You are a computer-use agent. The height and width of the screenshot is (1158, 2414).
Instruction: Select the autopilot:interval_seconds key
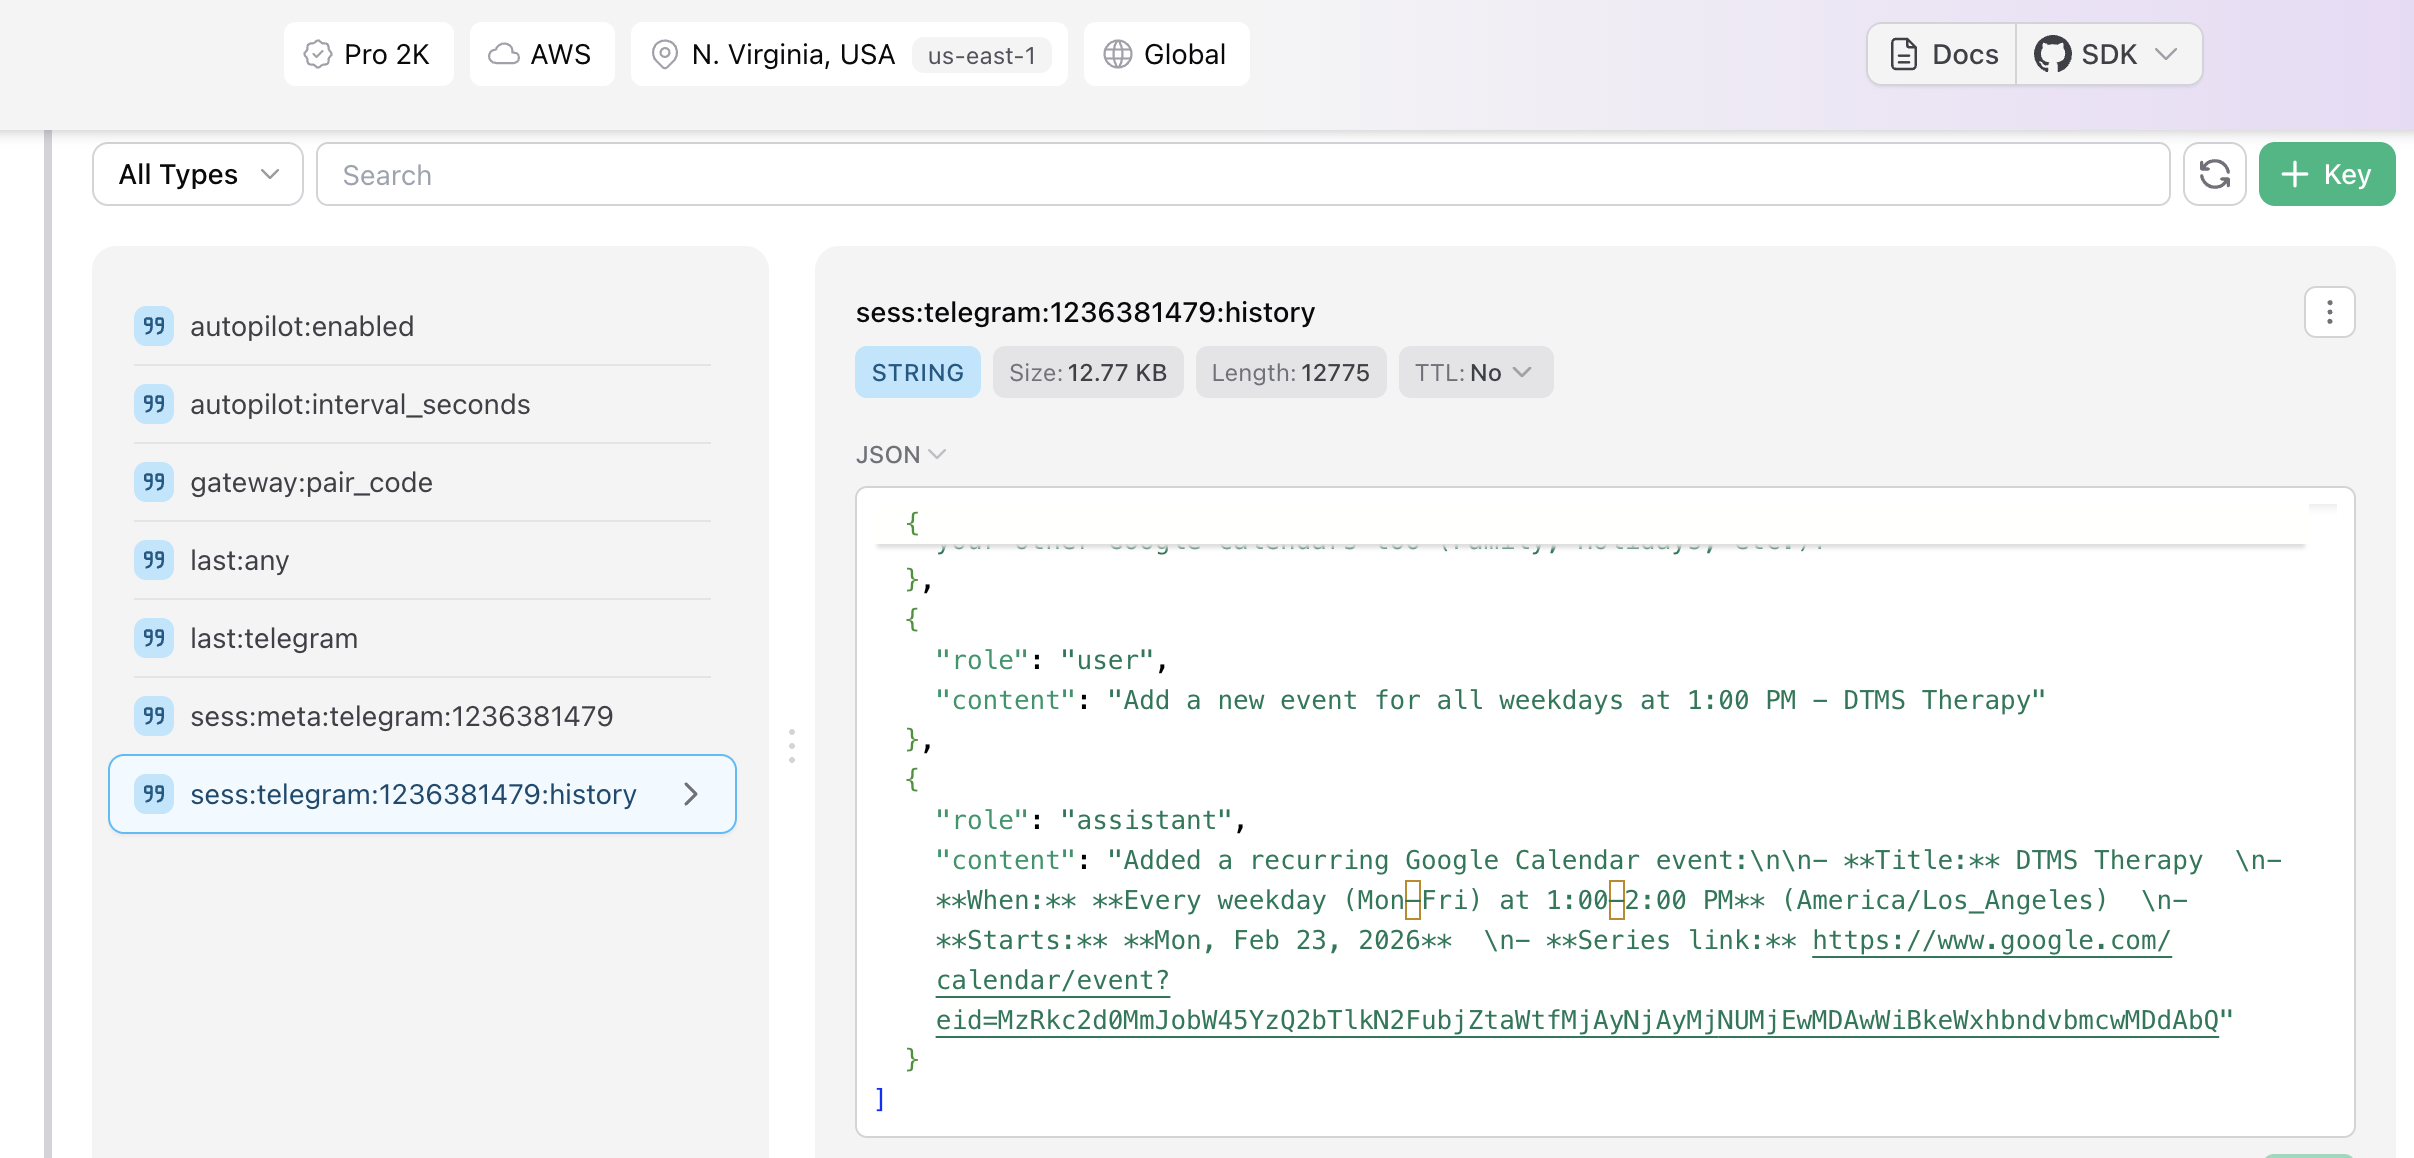click(422, 404)
